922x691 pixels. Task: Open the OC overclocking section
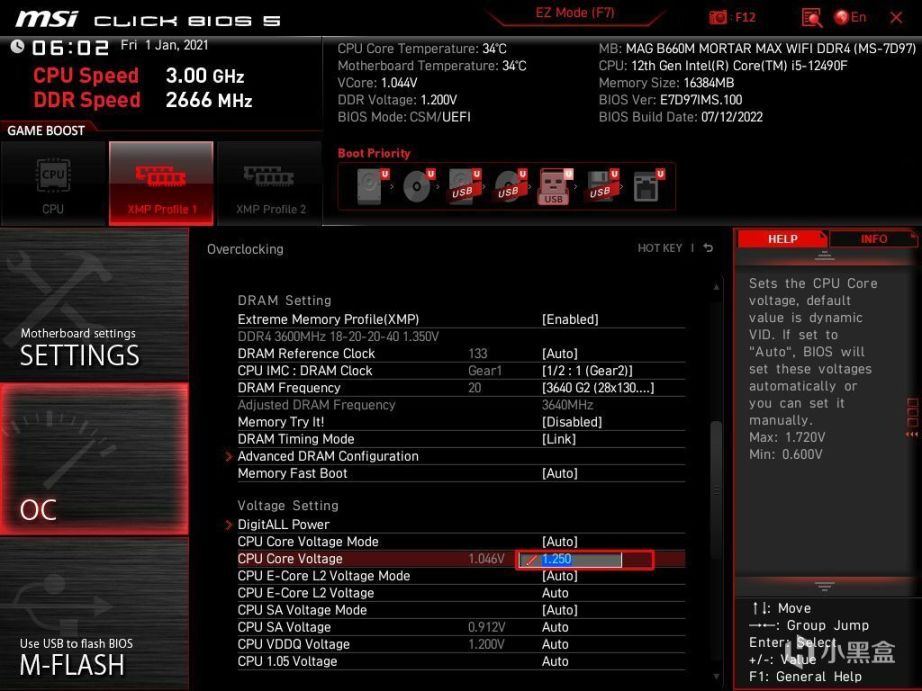[94, 459]
